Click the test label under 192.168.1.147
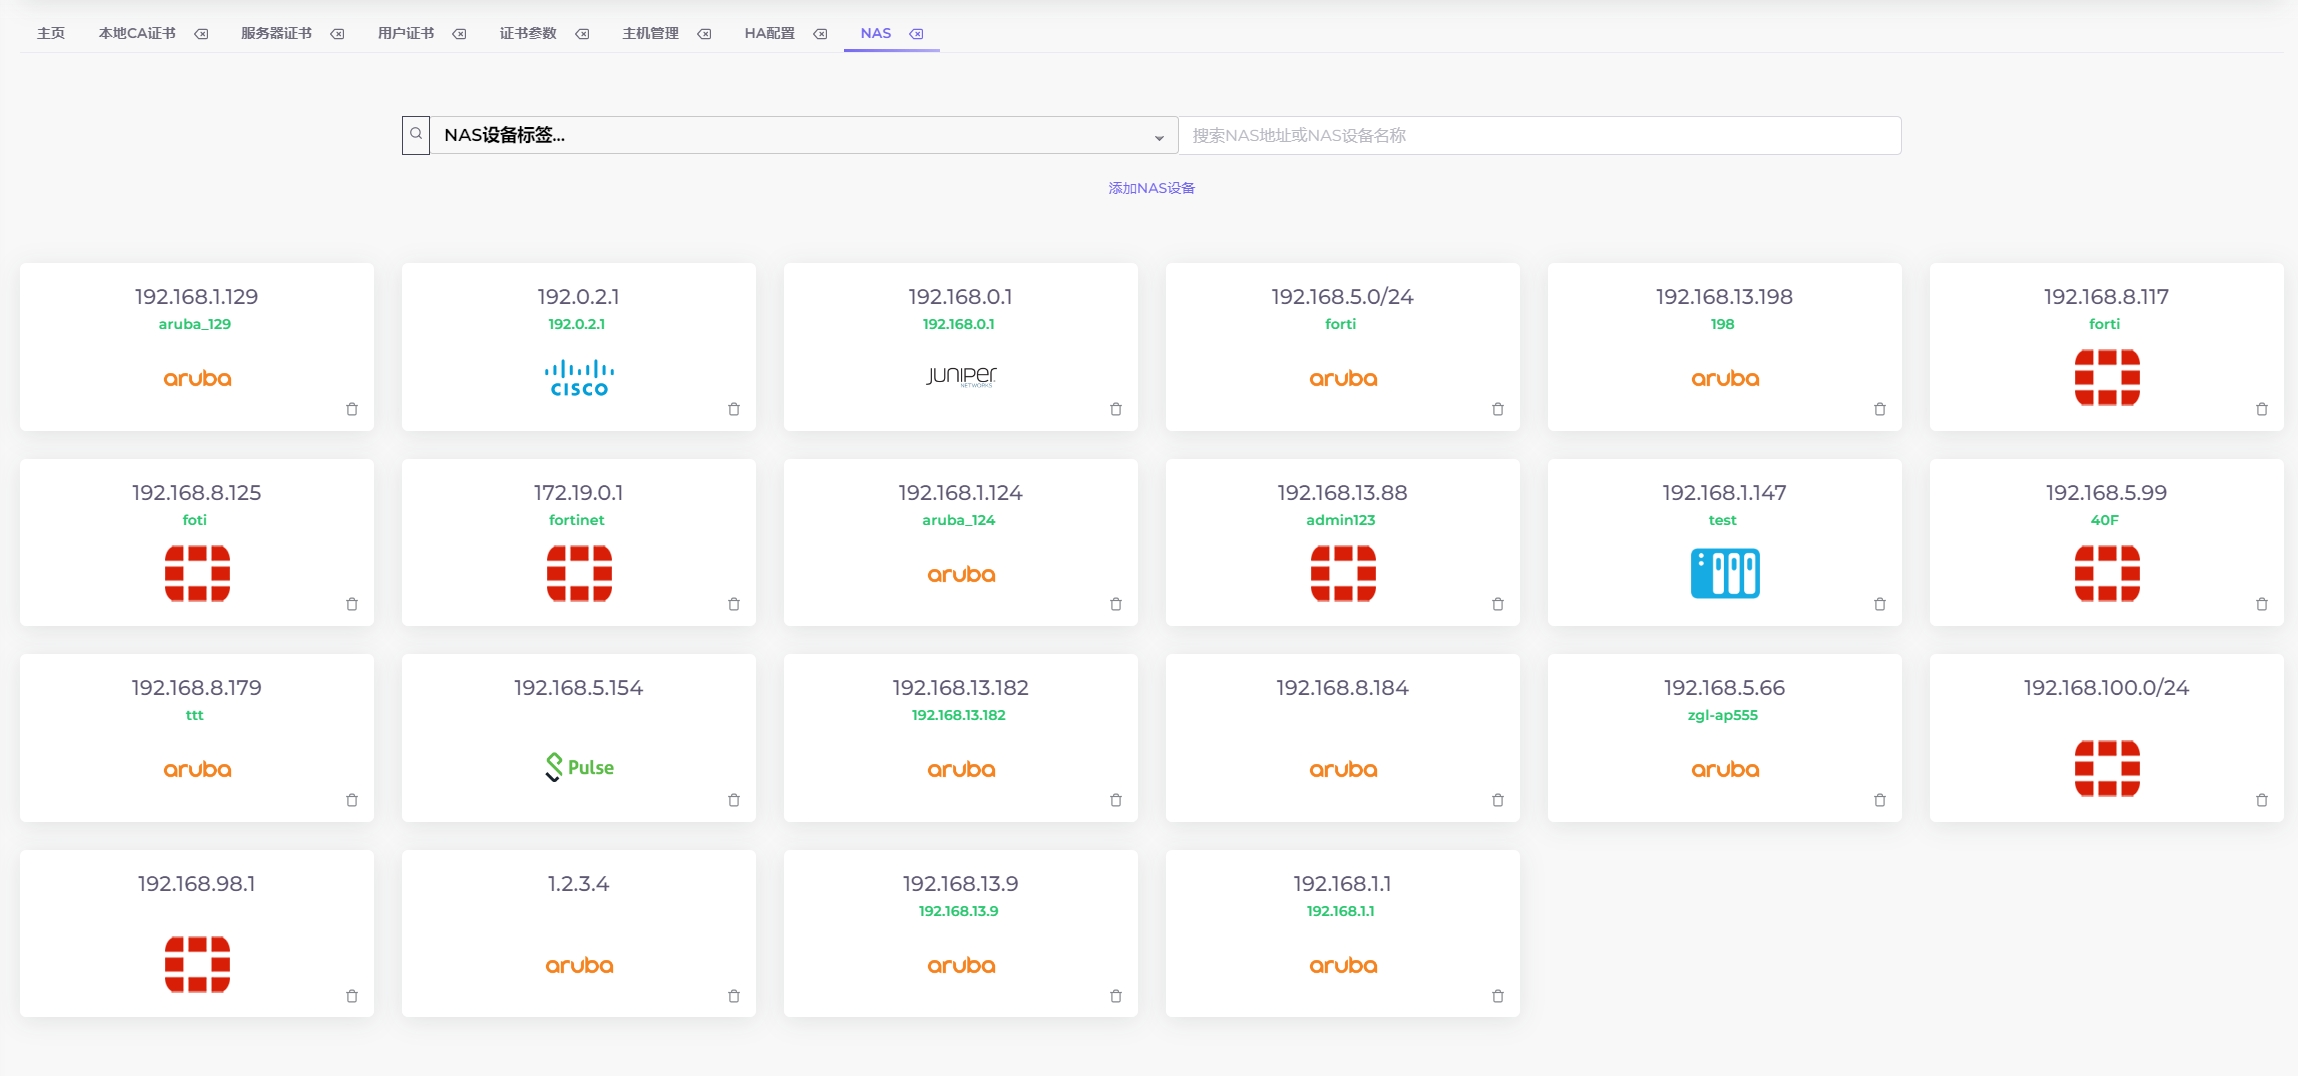Viewport: 2298px width, 1076px height. point(1723,520)
